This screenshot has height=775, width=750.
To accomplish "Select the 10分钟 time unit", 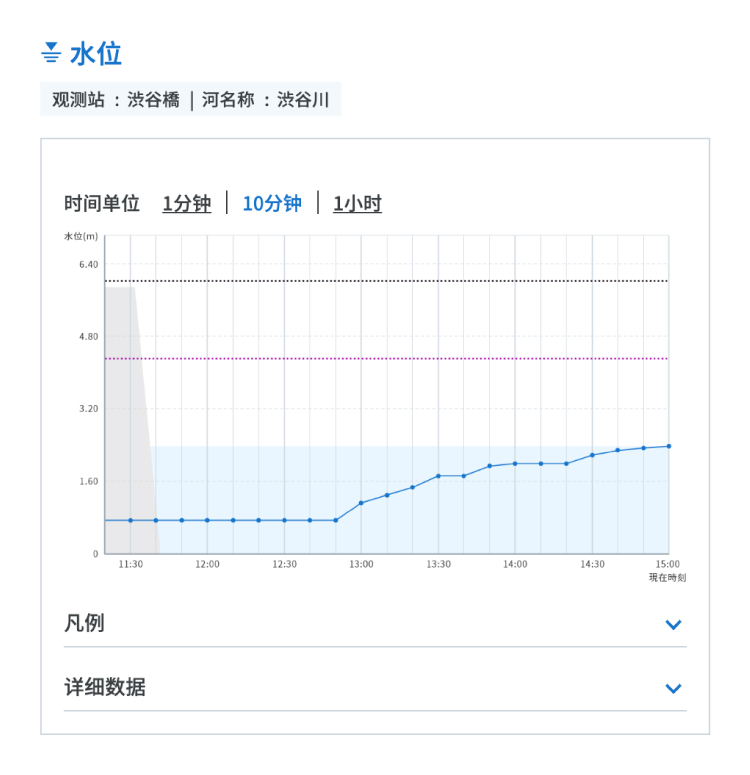I will coord(272,204).
